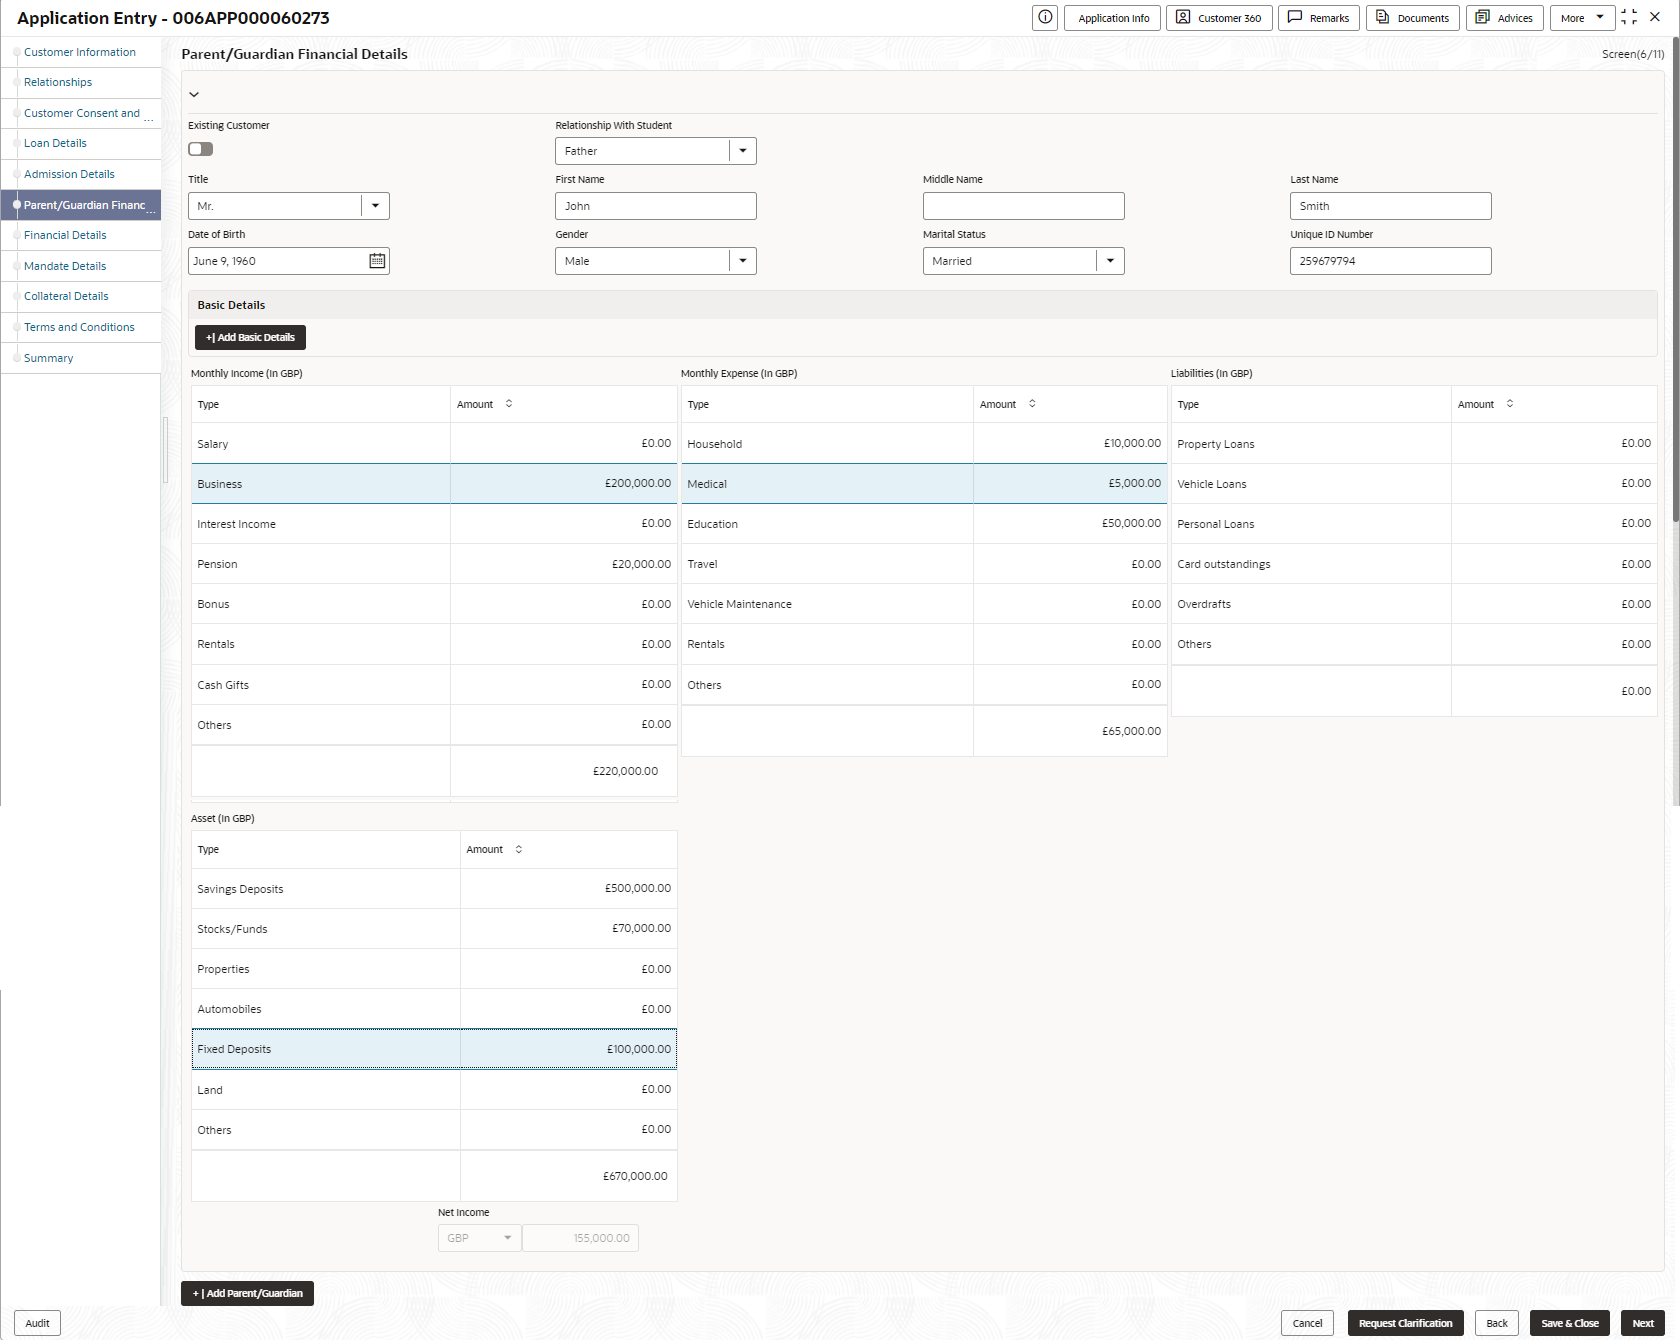
Task: Select the Automobiles asset row
Action: pyautogui.click(x=434, y=1009)
